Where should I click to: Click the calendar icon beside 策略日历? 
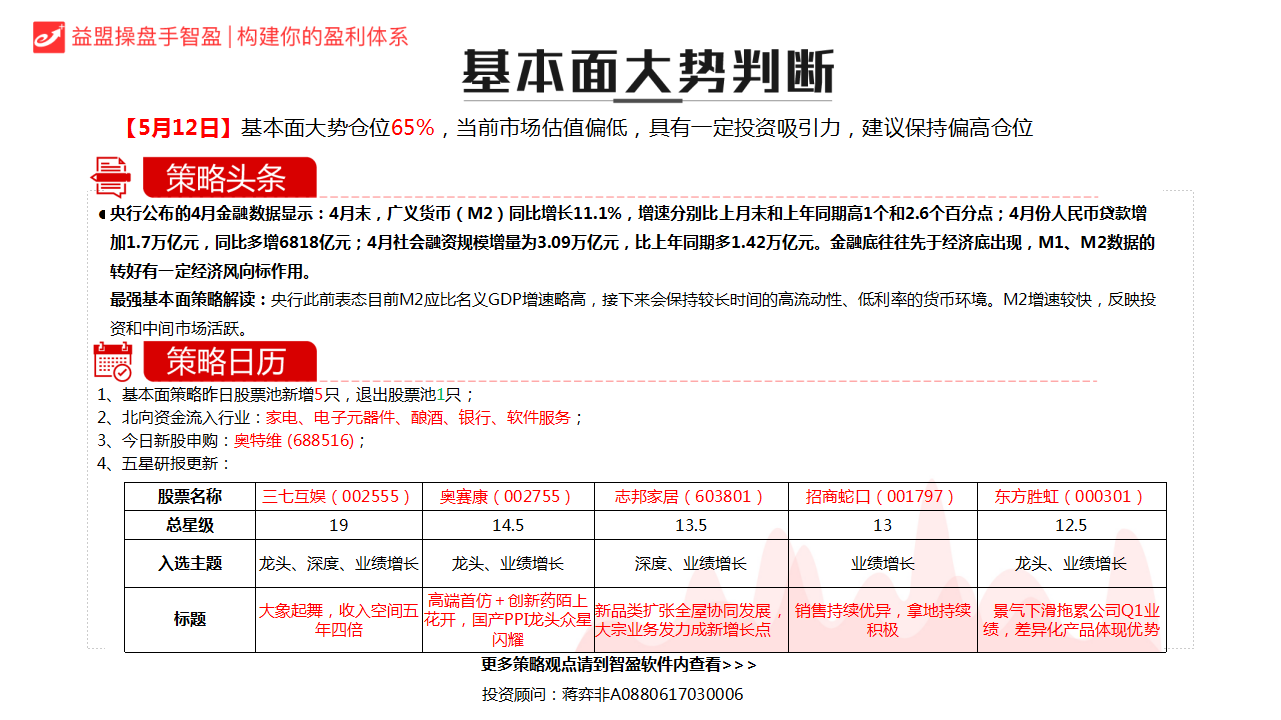pyautogui.click(x=113, y=360)
